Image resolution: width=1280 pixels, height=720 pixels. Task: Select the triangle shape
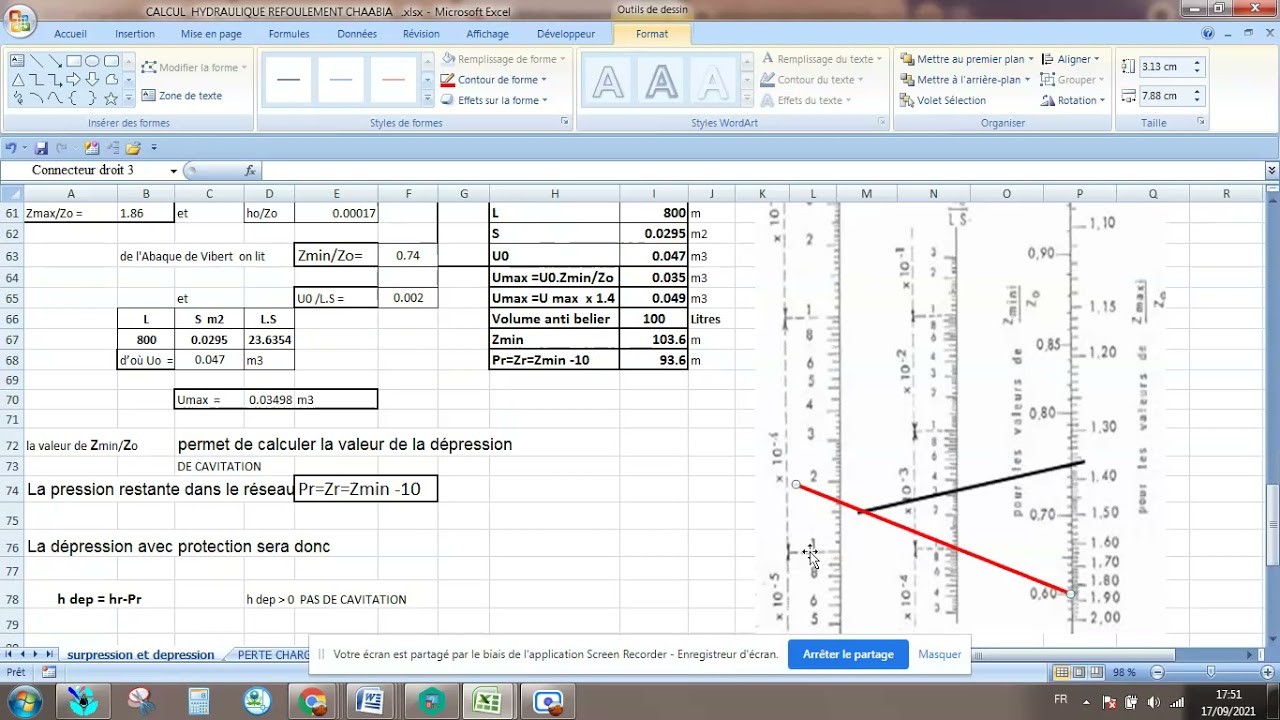click(17, 79)
